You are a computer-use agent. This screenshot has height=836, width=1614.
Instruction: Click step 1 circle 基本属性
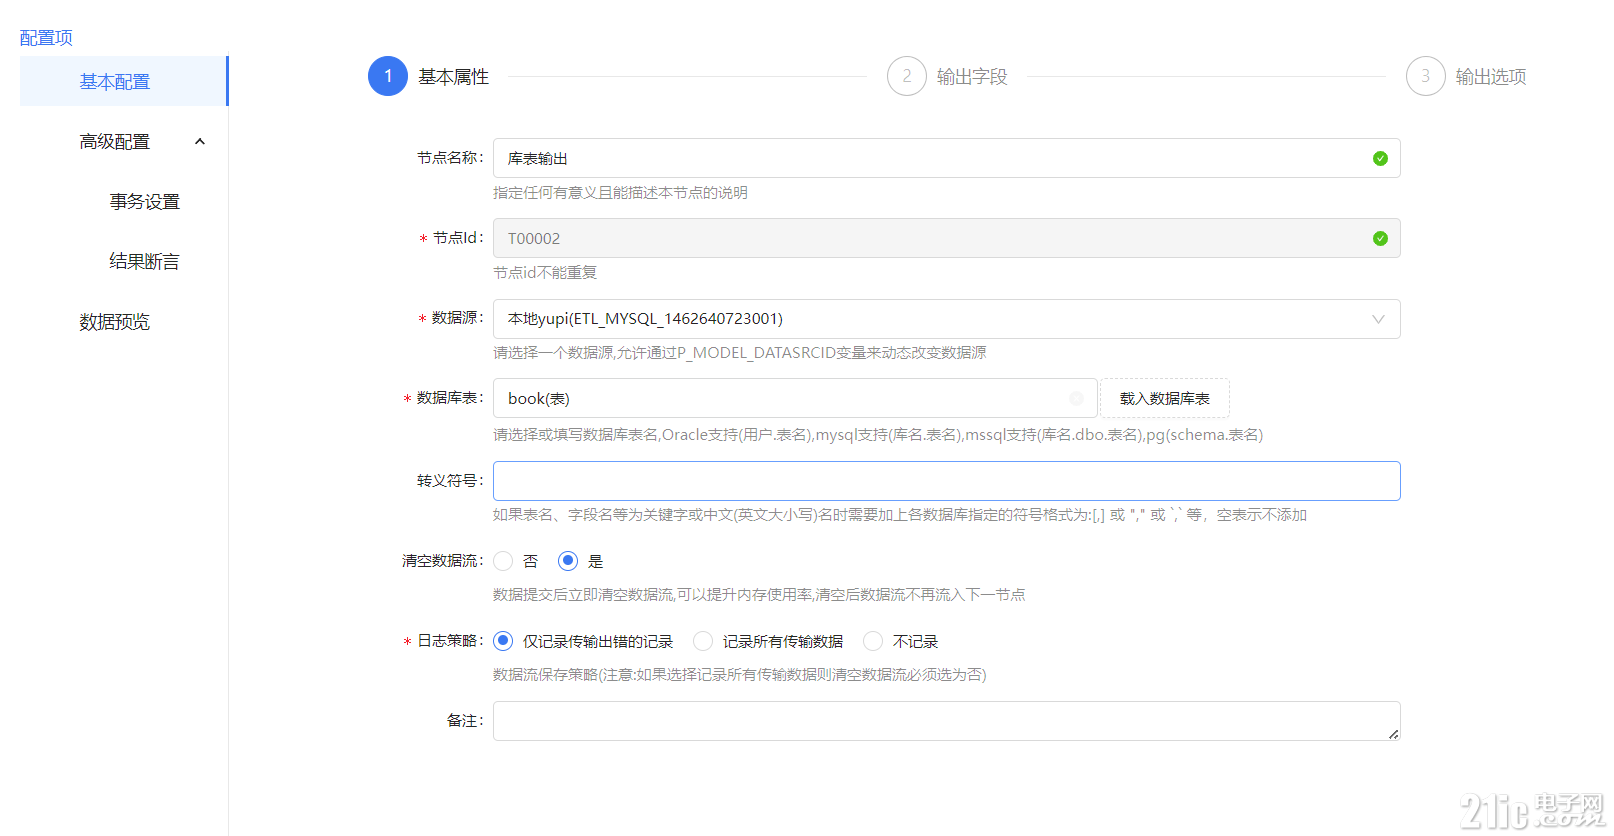tap(388, 76)
